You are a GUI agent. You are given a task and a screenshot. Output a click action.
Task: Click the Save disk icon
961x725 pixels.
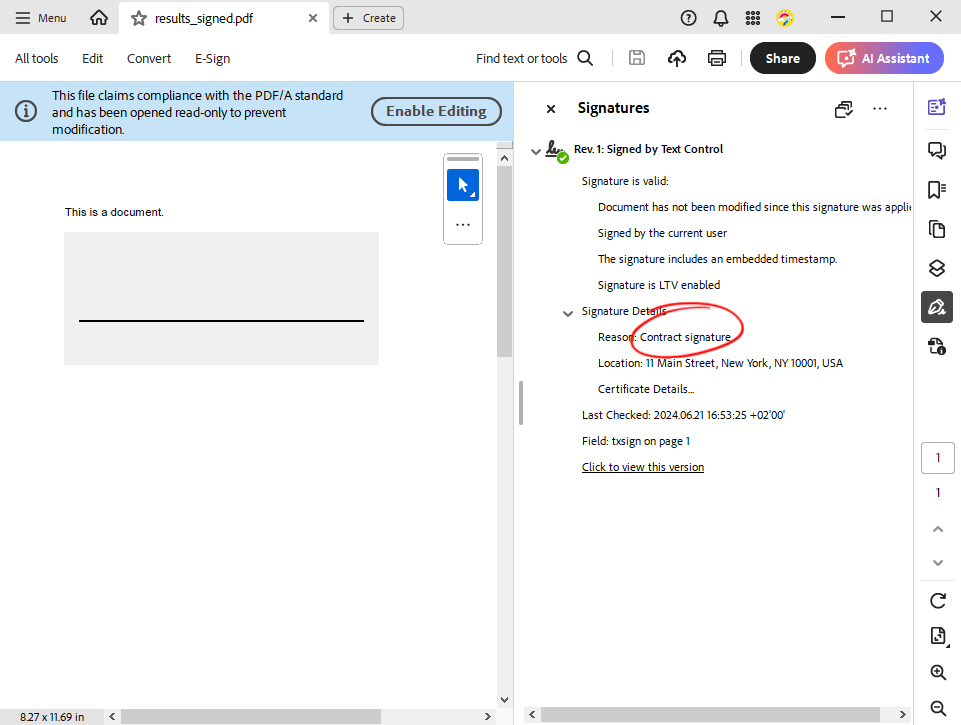click(637, 58)
